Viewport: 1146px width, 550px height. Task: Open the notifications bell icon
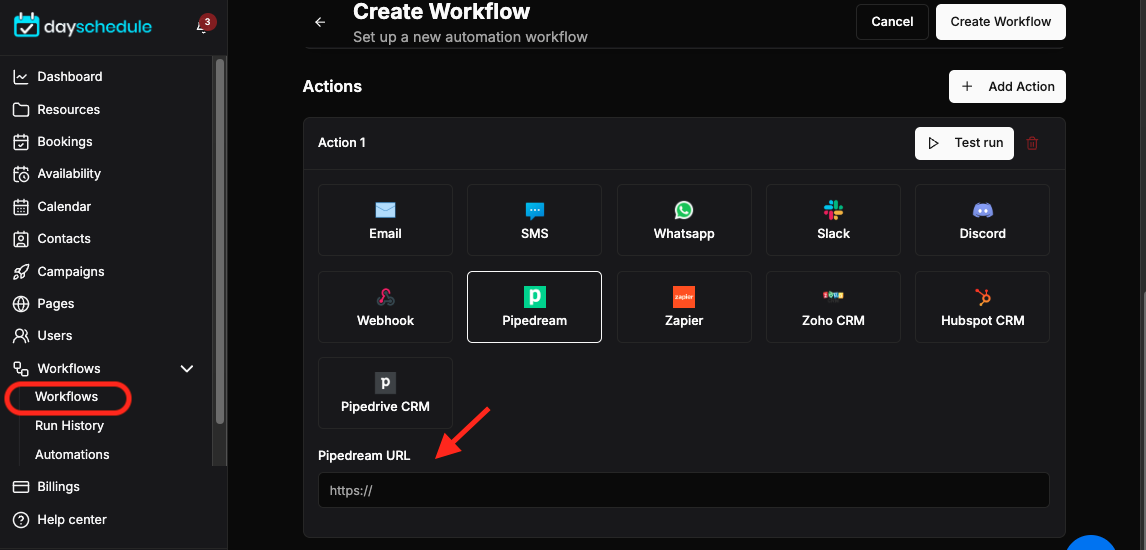[202, 27]
